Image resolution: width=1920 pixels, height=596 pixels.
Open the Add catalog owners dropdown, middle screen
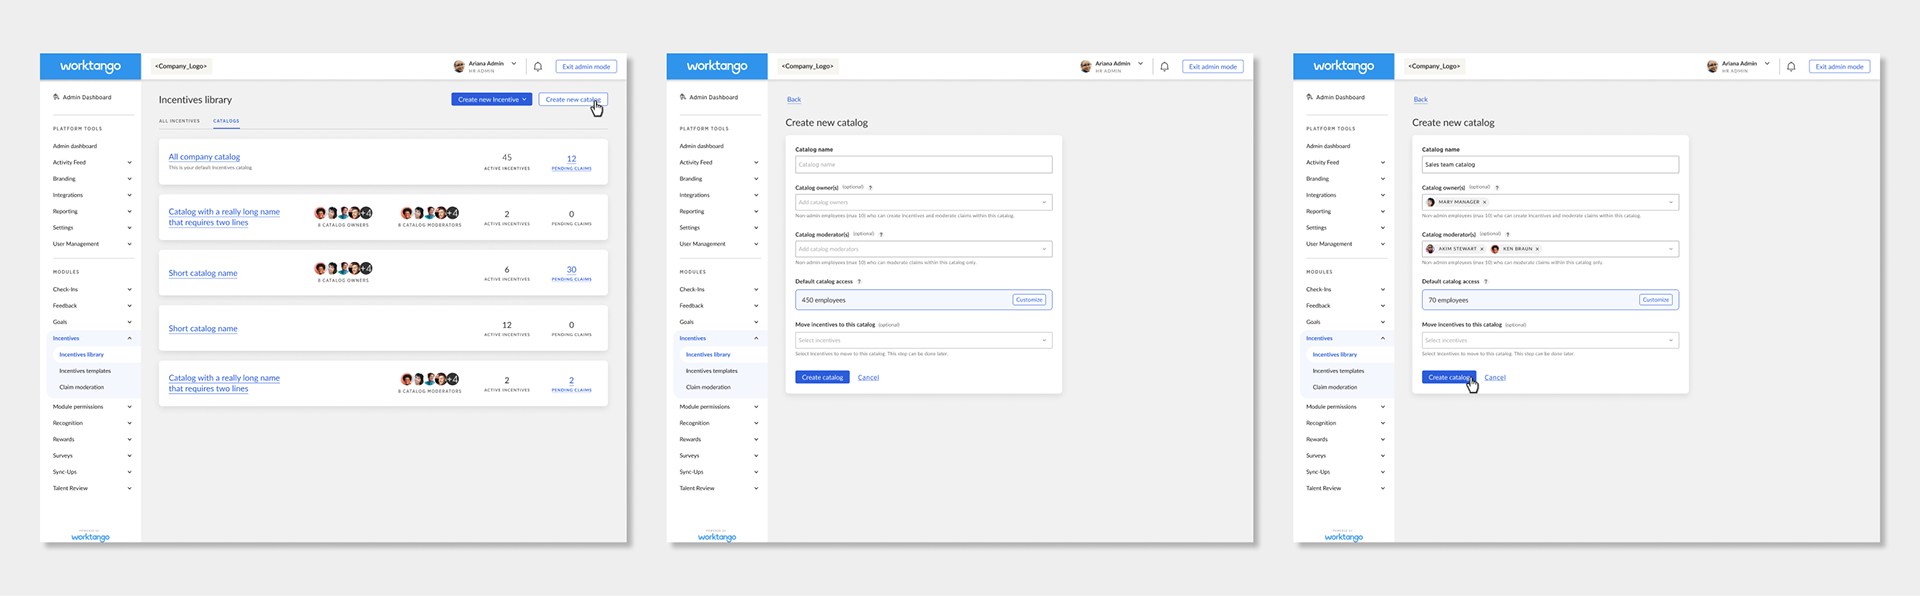(x=923, y=202)
